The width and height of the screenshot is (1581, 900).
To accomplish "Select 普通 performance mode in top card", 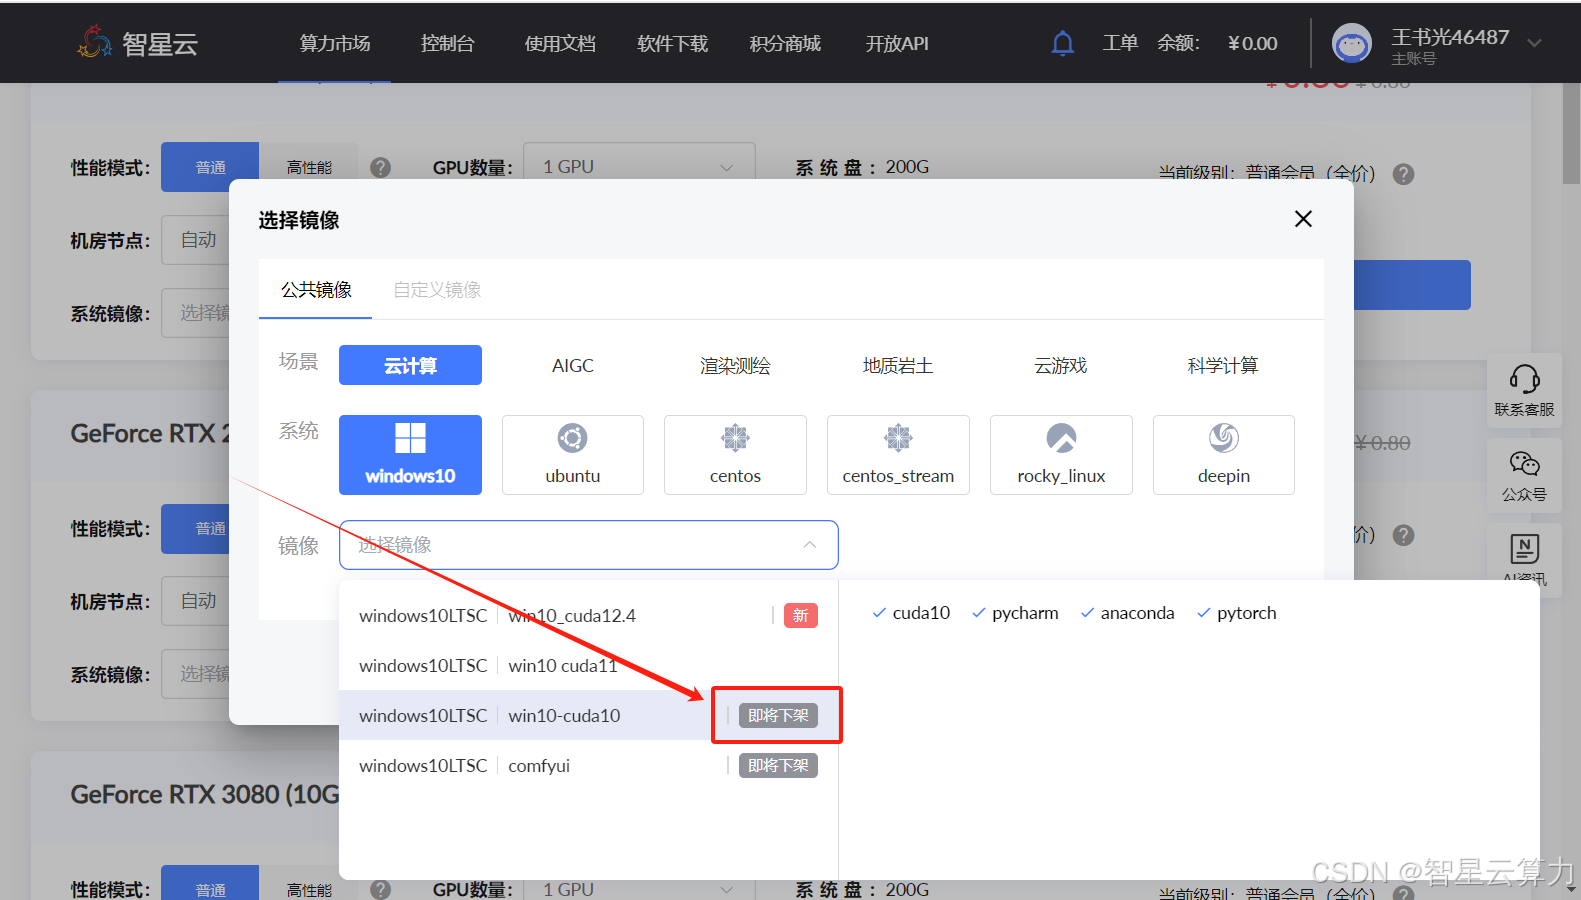I will (x=210, y=167).
